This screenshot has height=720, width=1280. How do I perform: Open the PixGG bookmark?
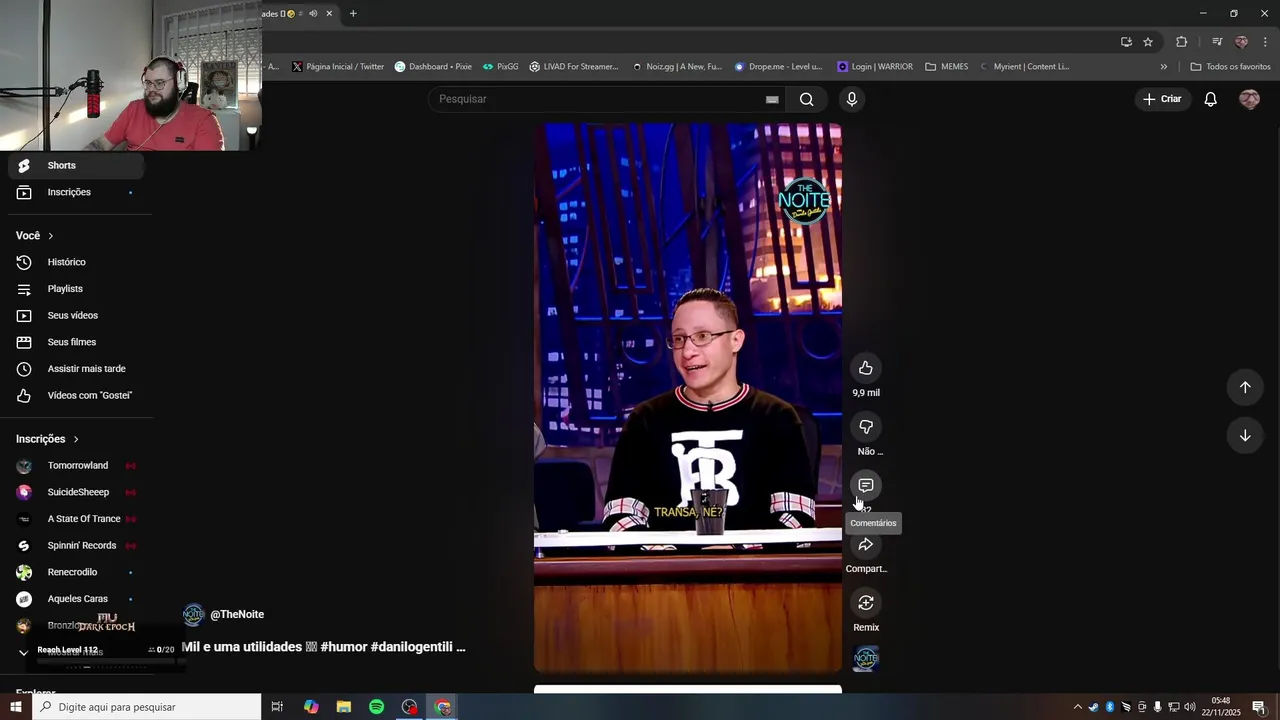pyautogui.click(x=500, y=67)
